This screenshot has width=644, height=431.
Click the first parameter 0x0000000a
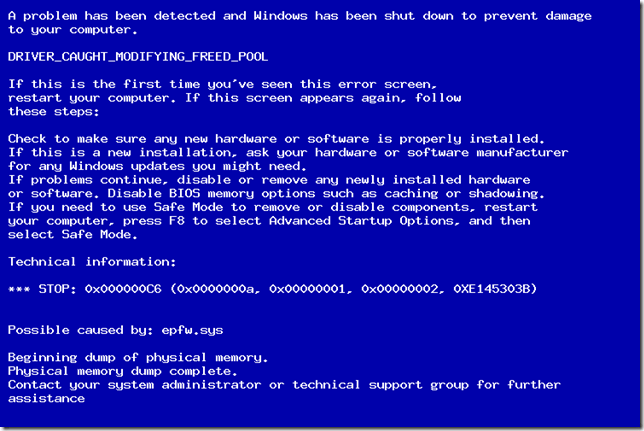[x=216, y=289]
